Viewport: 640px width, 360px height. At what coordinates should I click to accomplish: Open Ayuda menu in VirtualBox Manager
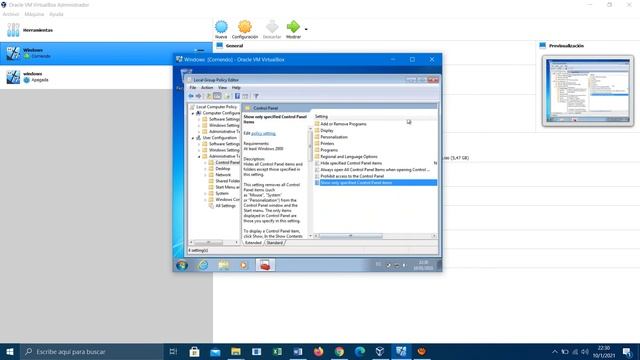pos(56,14)
